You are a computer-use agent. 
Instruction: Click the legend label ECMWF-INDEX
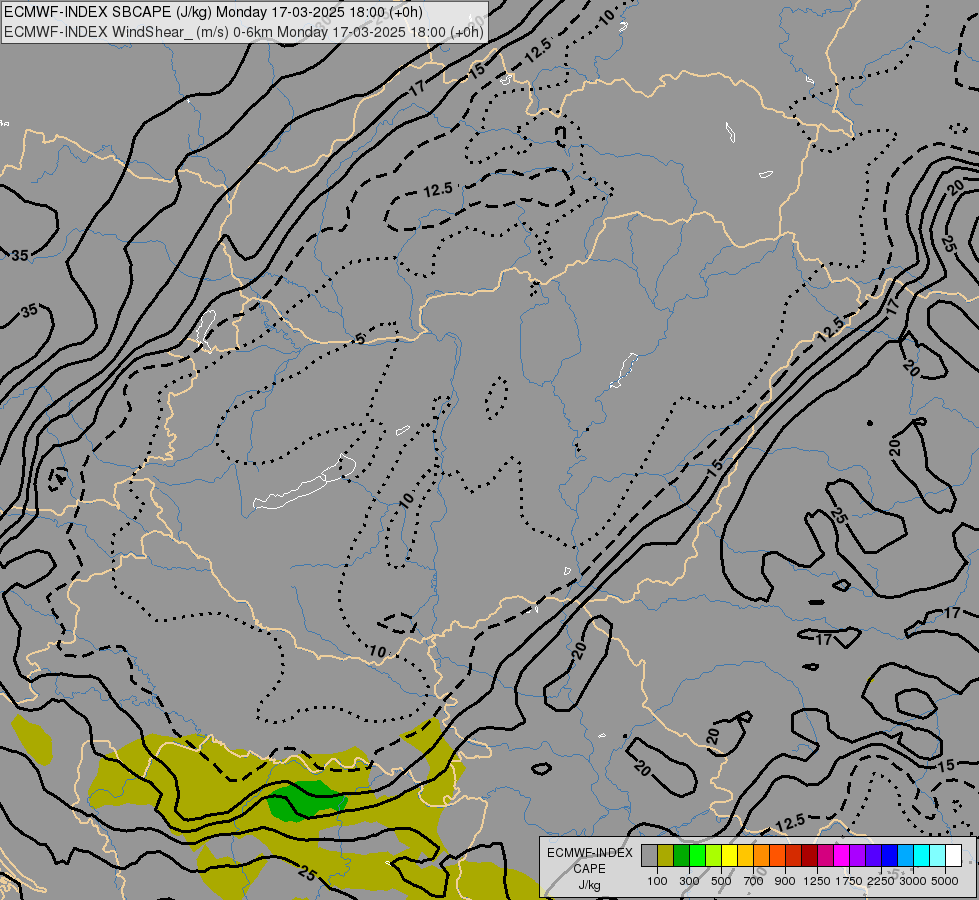(589, 853)
